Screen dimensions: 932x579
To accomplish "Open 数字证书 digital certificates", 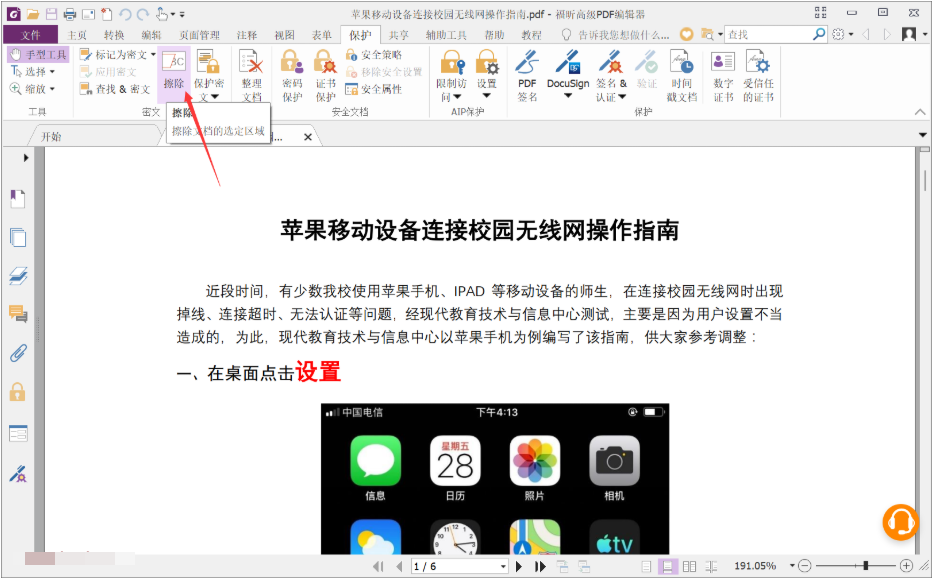I will tap(723, 75).
